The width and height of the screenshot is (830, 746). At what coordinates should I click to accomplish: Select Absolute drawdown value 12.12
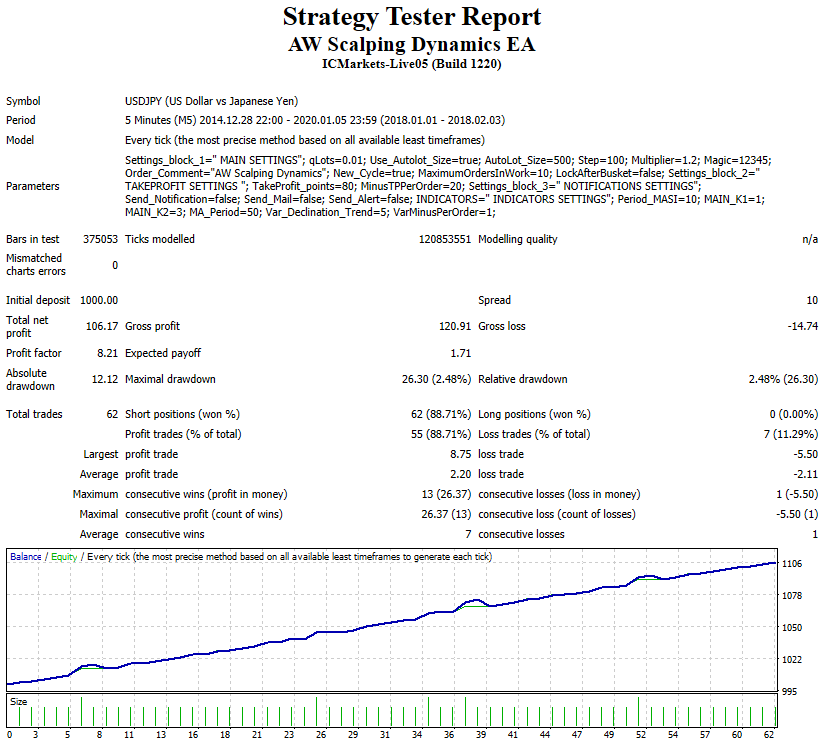click(105, 379)
